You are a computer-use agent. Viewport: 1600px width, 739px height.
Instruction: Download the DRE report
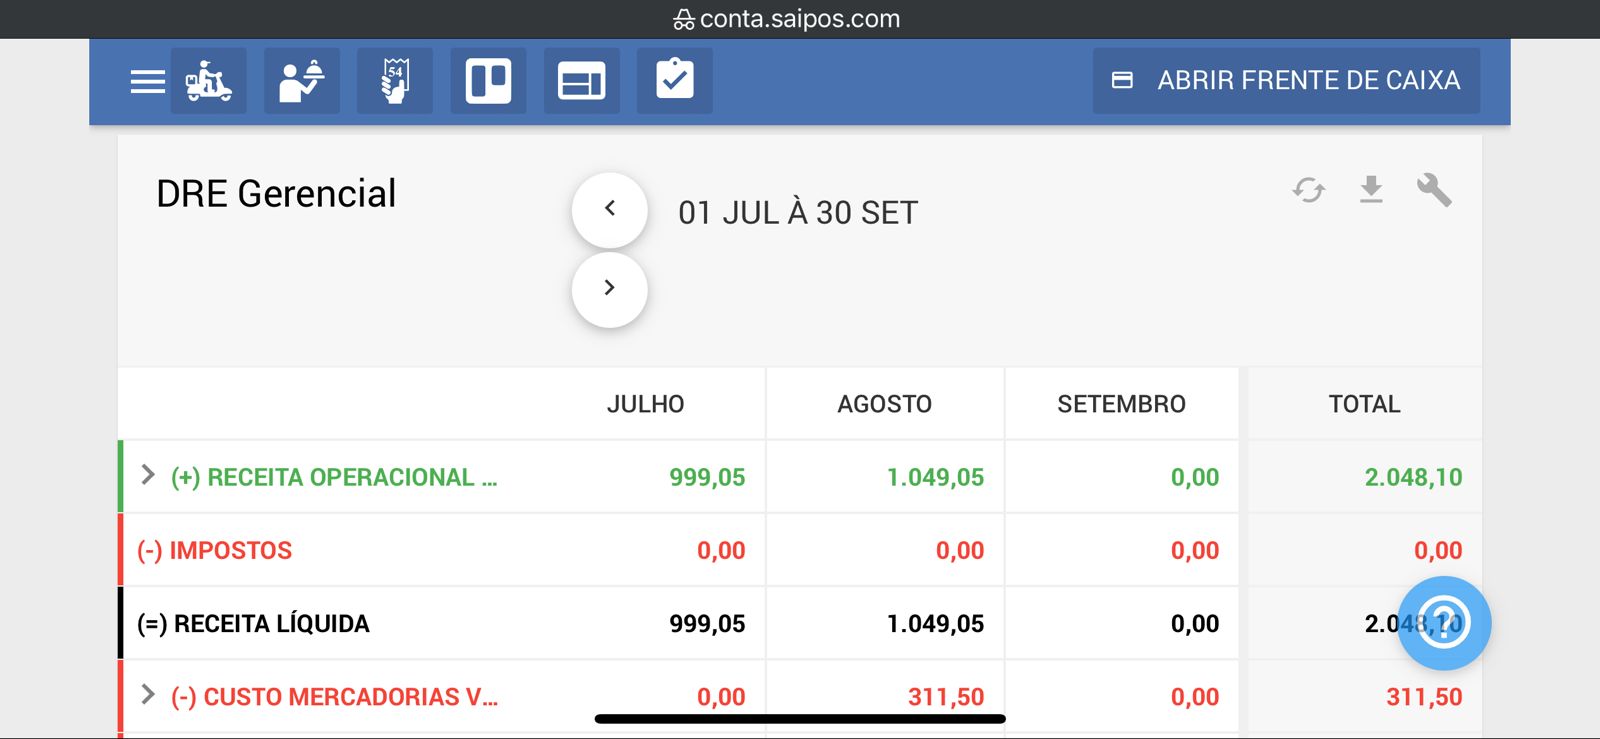(1371, 189)
